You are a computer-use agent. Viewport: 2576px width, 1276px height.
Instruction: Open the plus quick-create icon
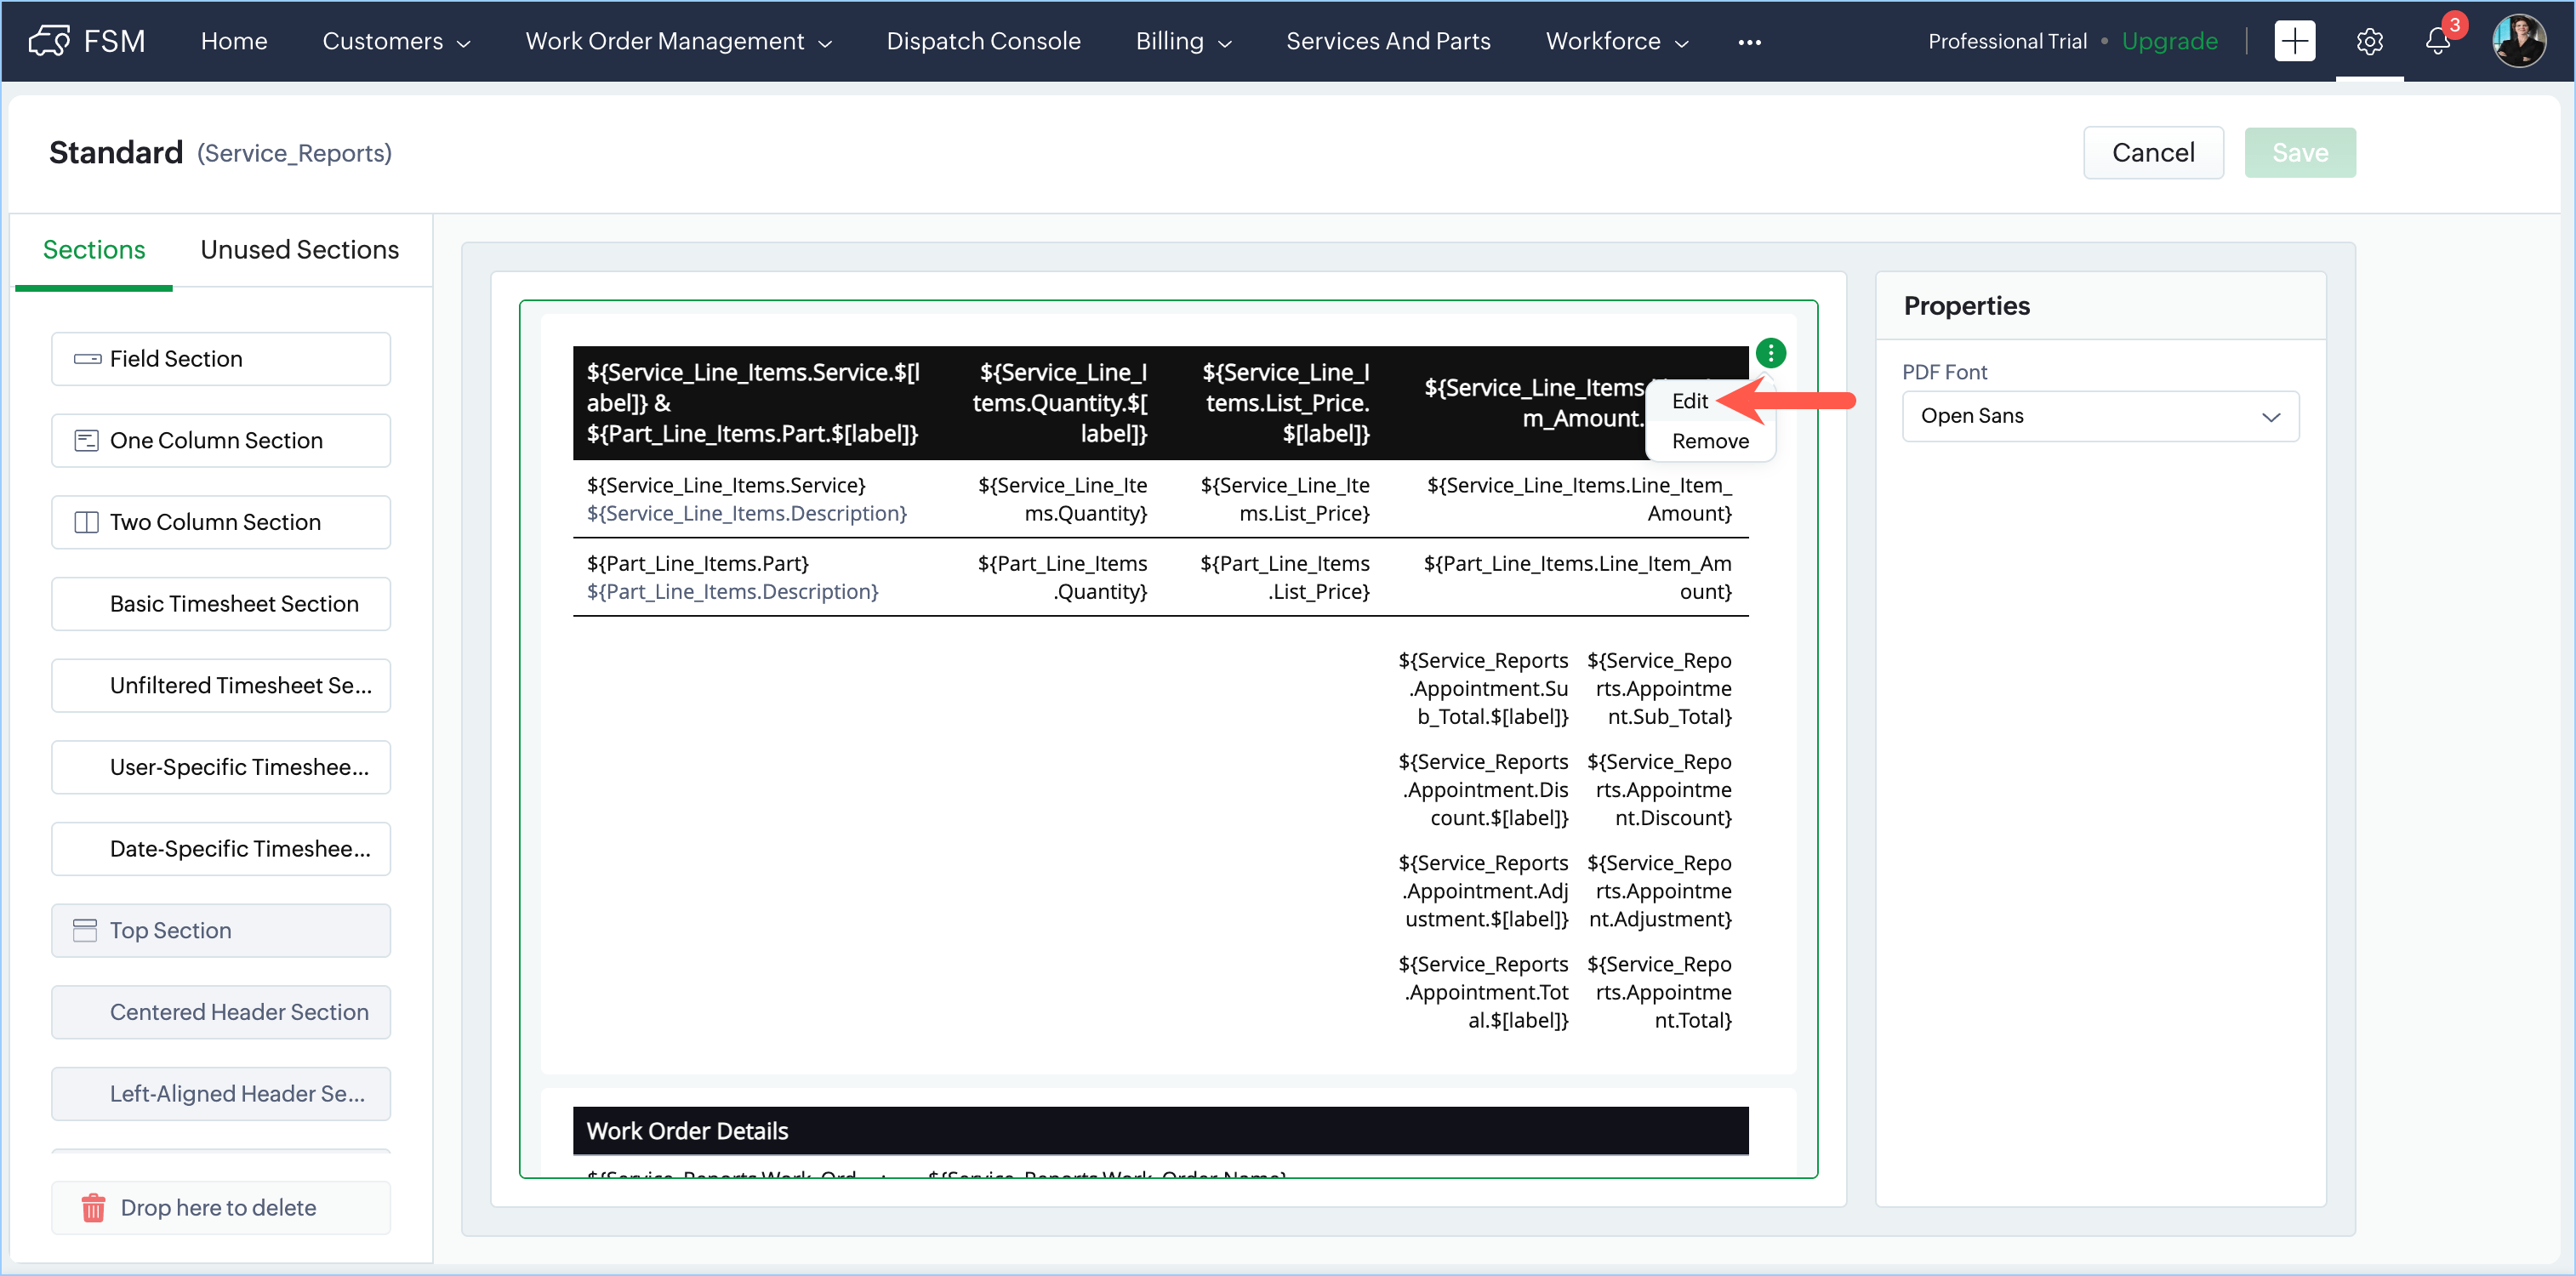coord(2294,41)
